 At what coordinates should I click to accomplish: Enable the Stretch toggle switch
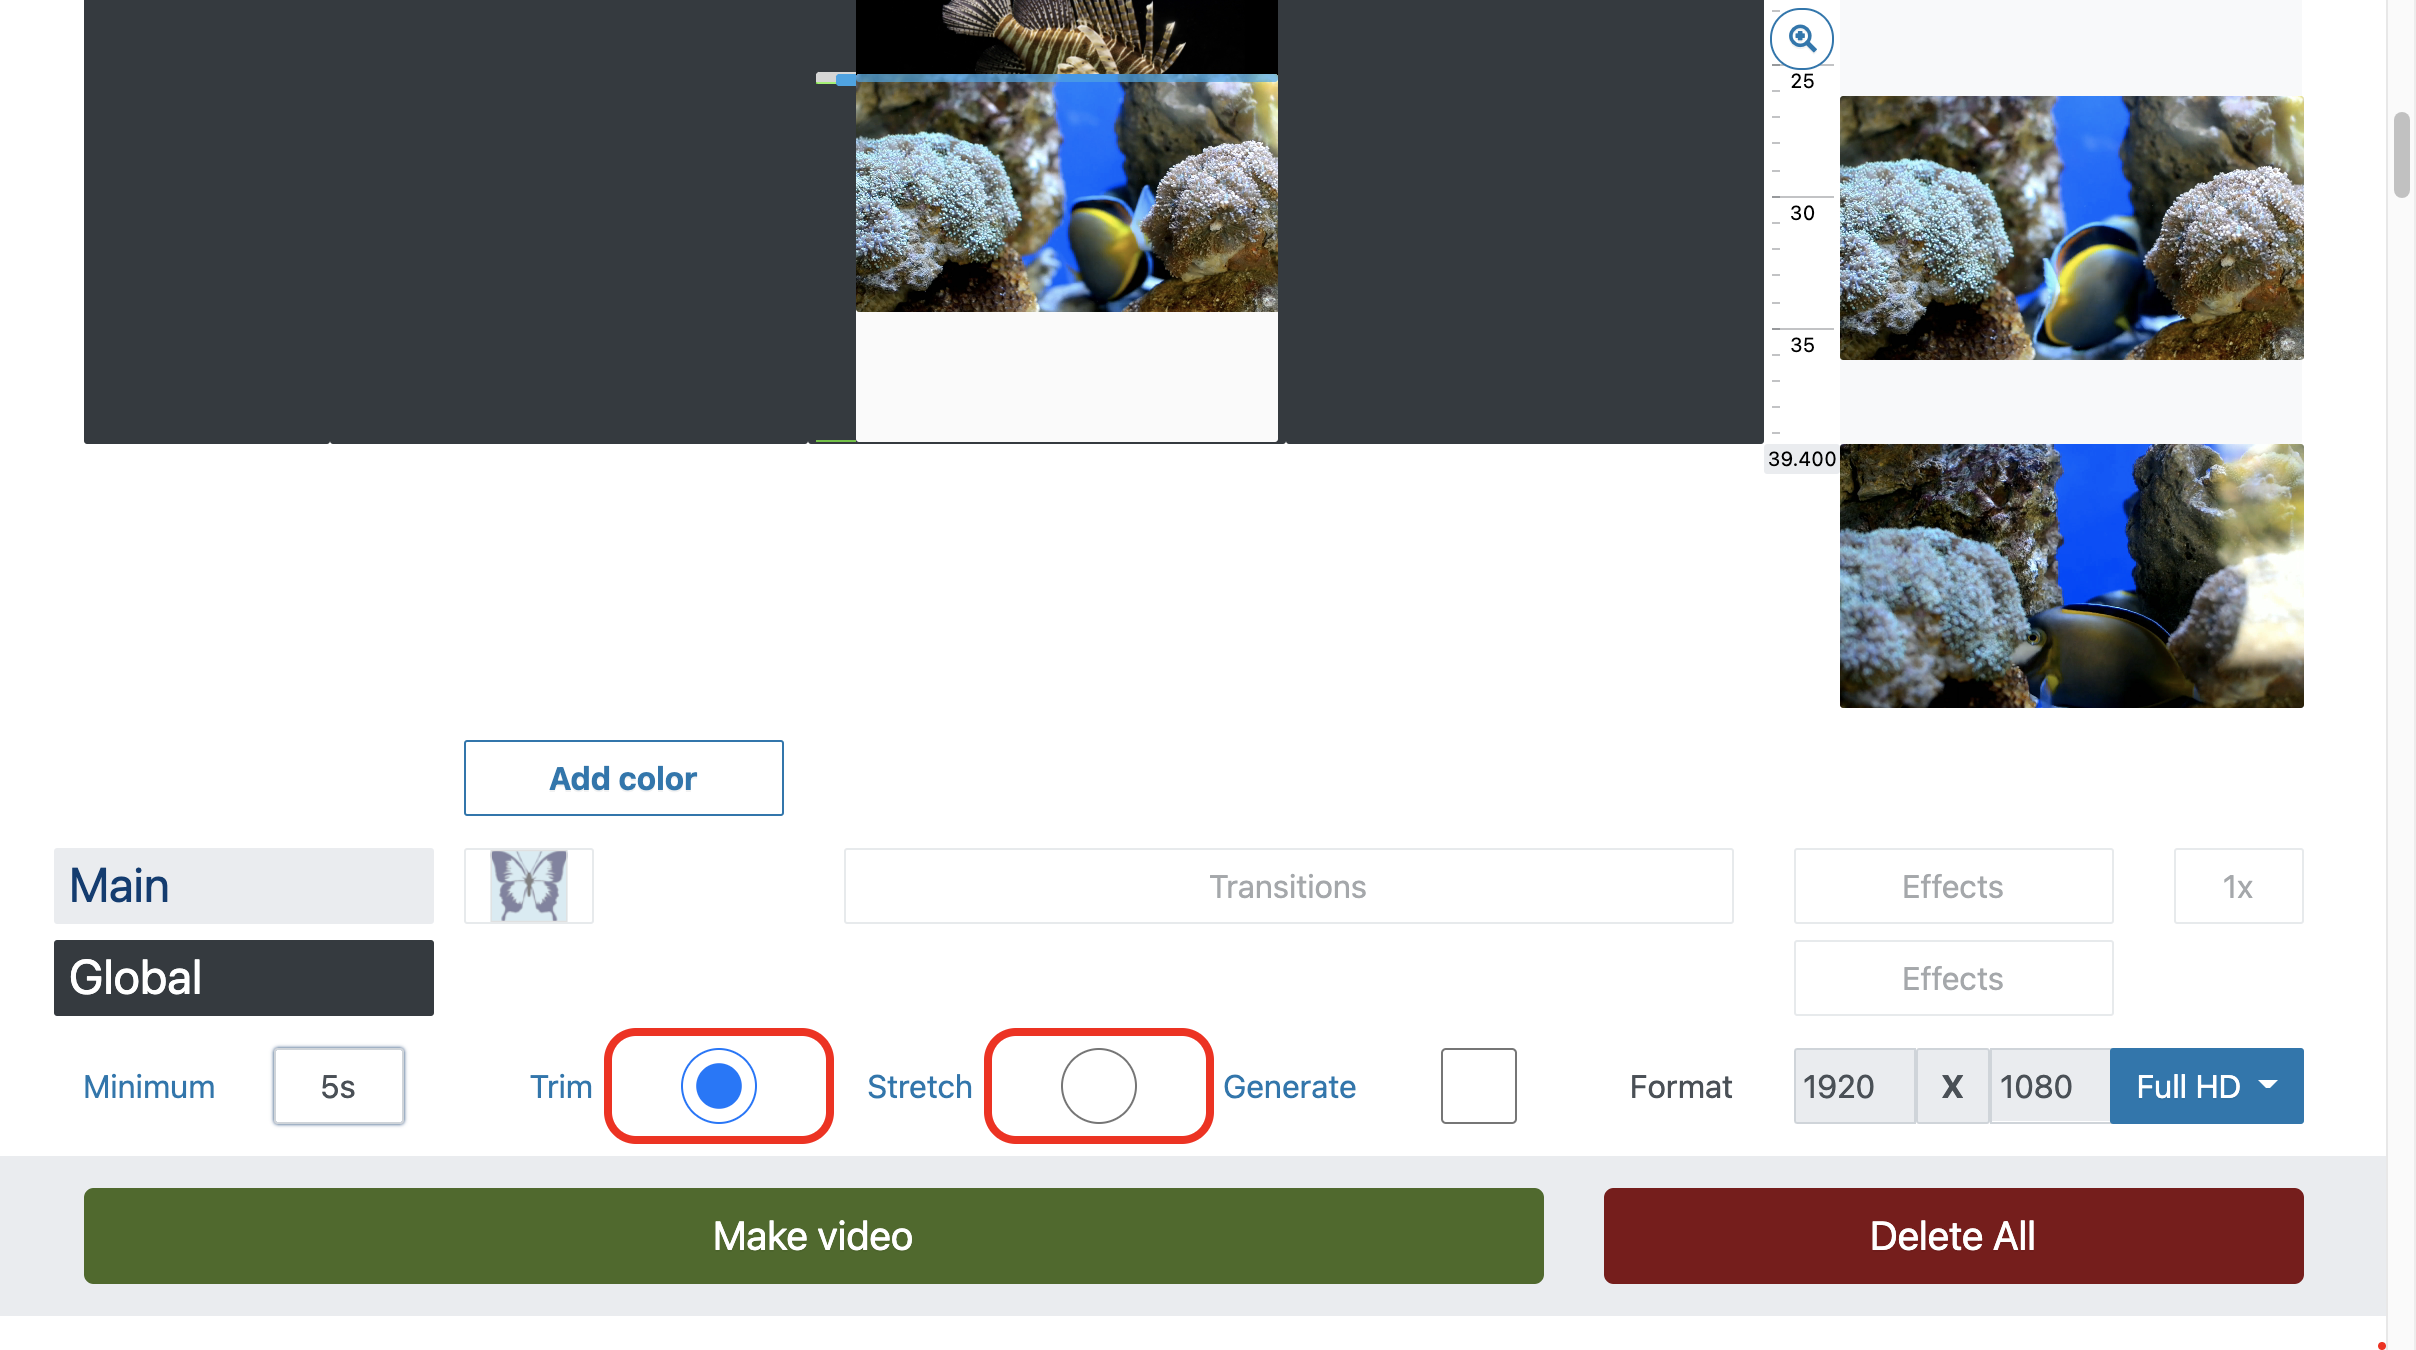[x=1097, y=1086]
